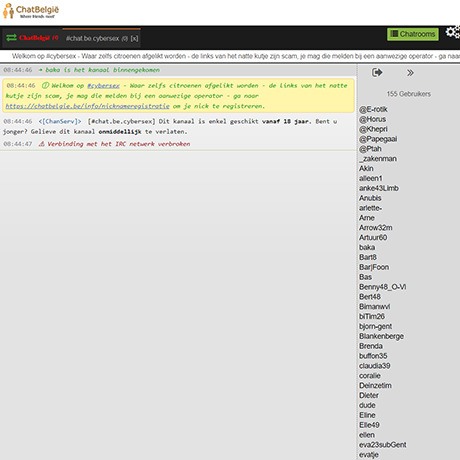Select user @Papegaai
The width and height of the screenshot is (460, 460).
click(x=378, y=139)
